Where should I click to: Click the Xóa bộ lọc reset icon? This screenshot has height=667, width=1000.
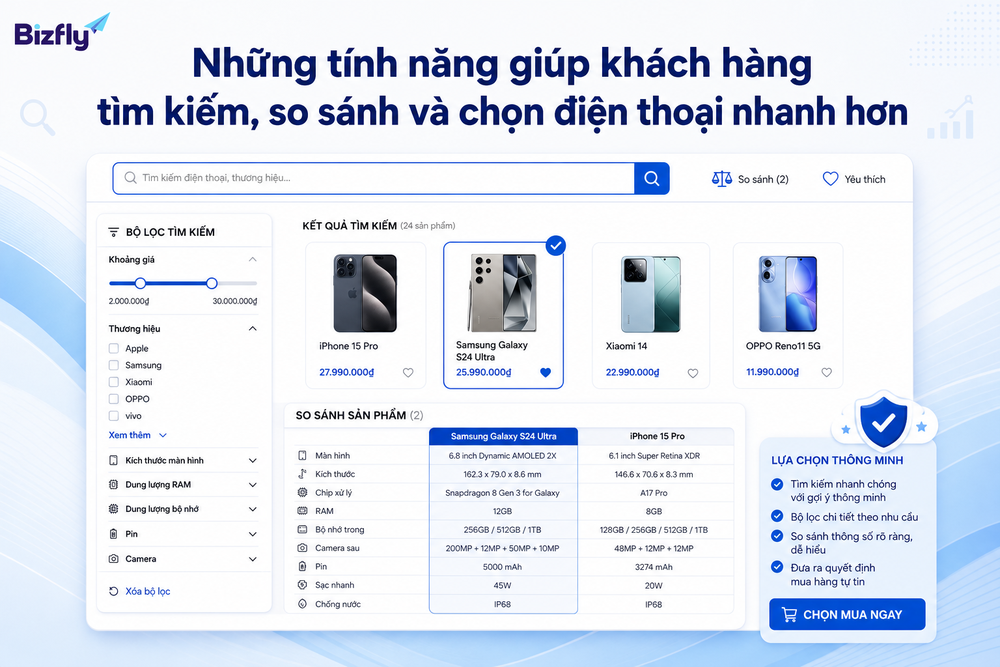114,591
